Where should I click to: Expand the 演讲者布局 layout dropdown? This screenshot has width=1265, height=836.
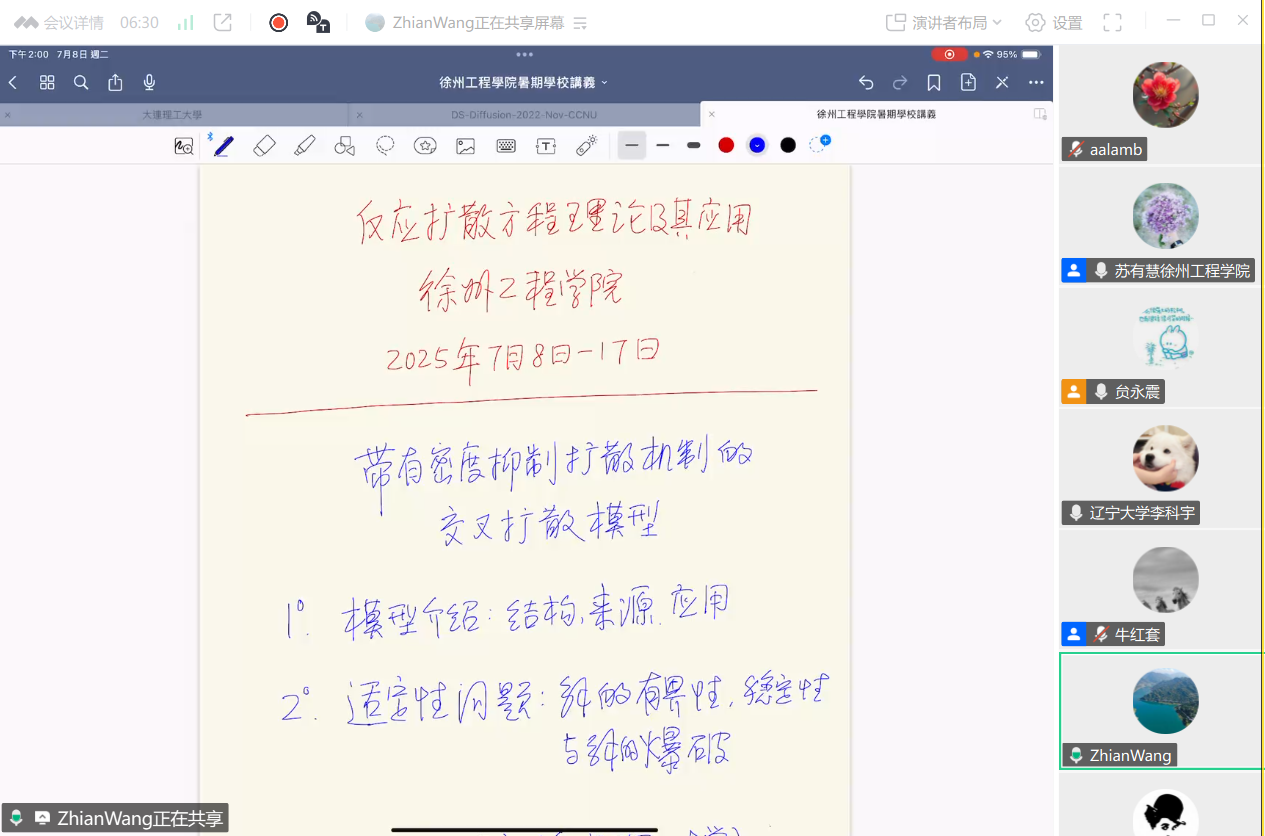coord(944,22)
